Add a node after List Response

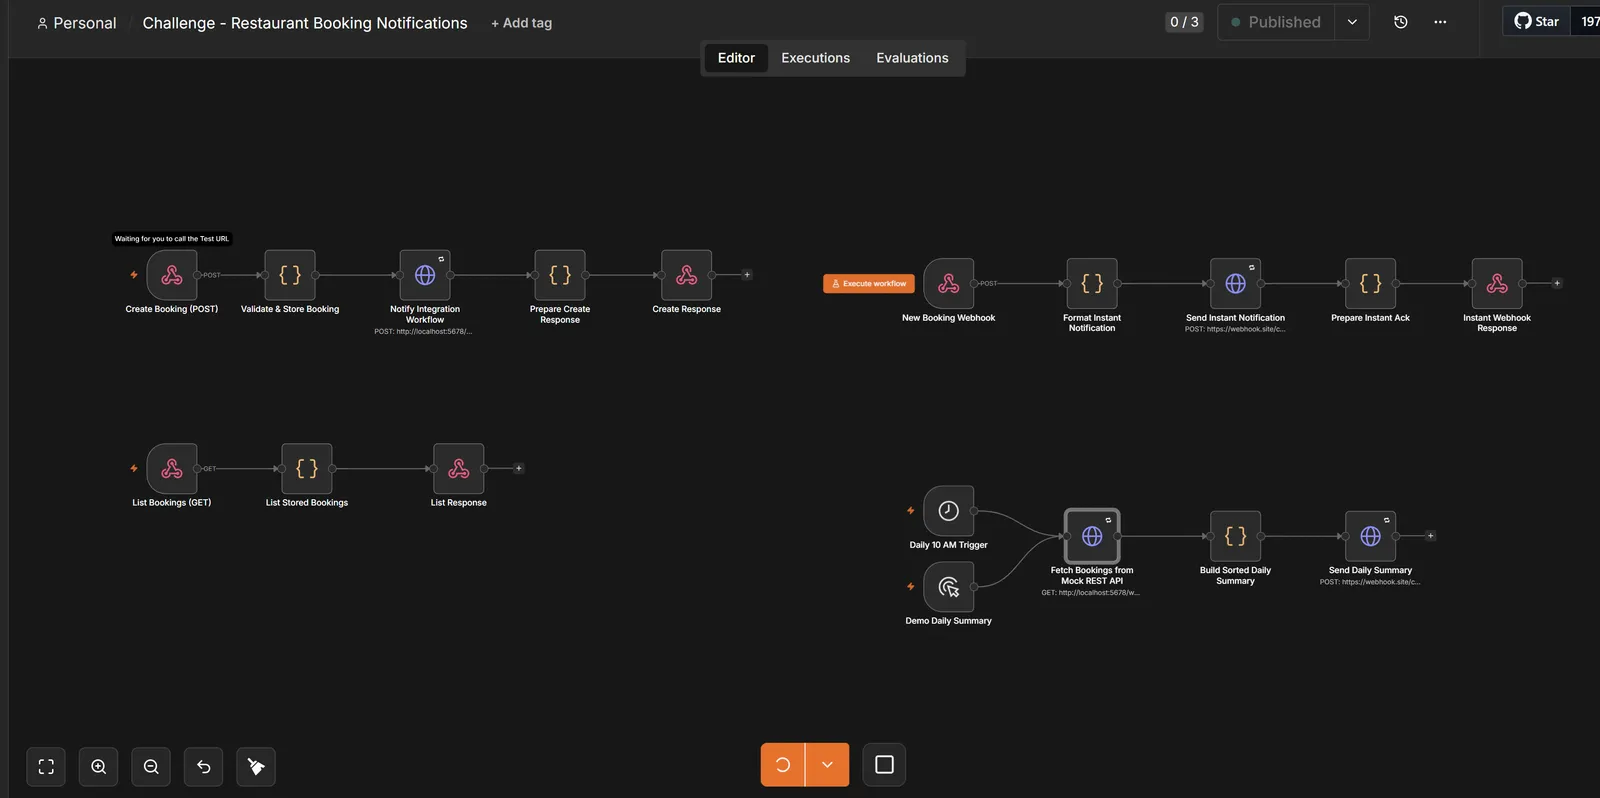coord(518,468)
